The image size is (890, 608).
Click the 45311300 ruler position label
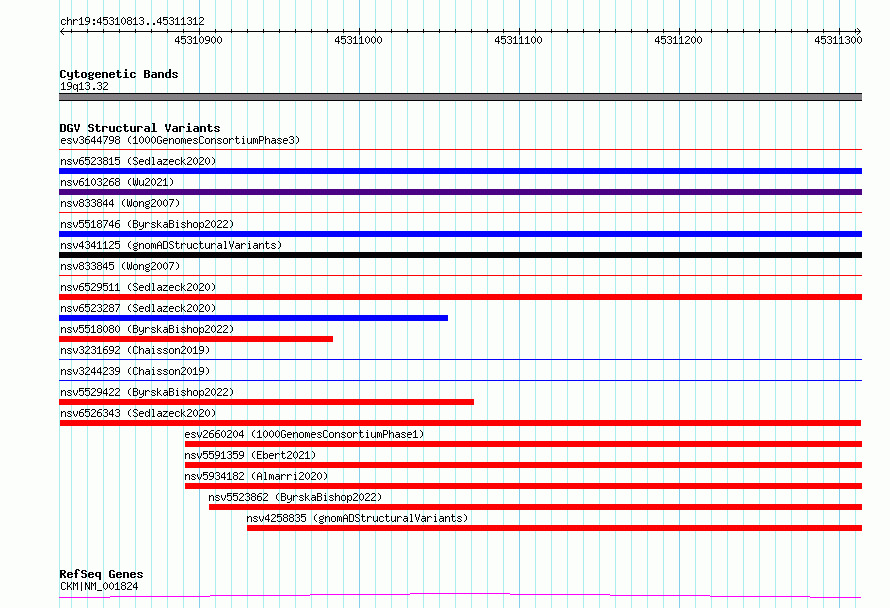coord(838,40)
